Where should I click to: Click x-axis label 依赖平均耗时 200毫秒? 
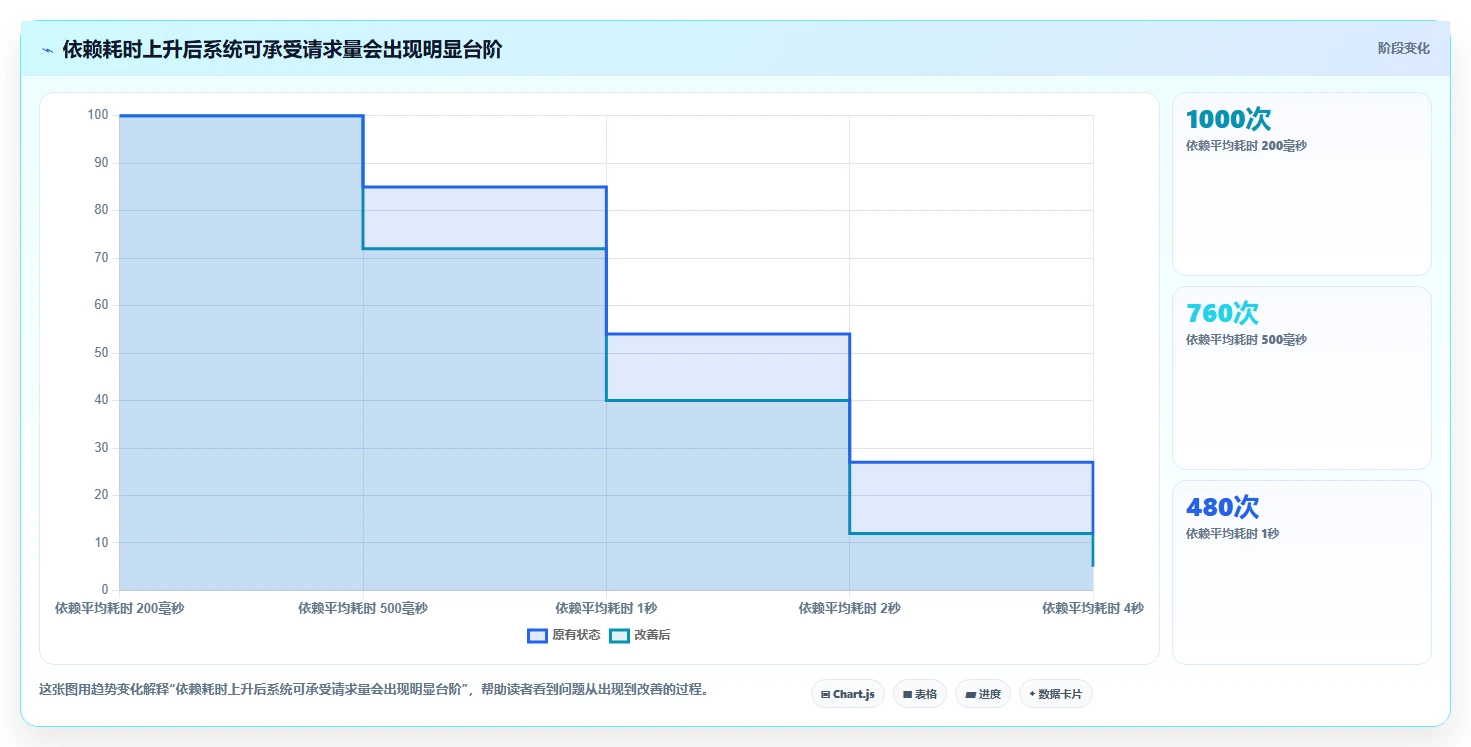click(119, 608)
